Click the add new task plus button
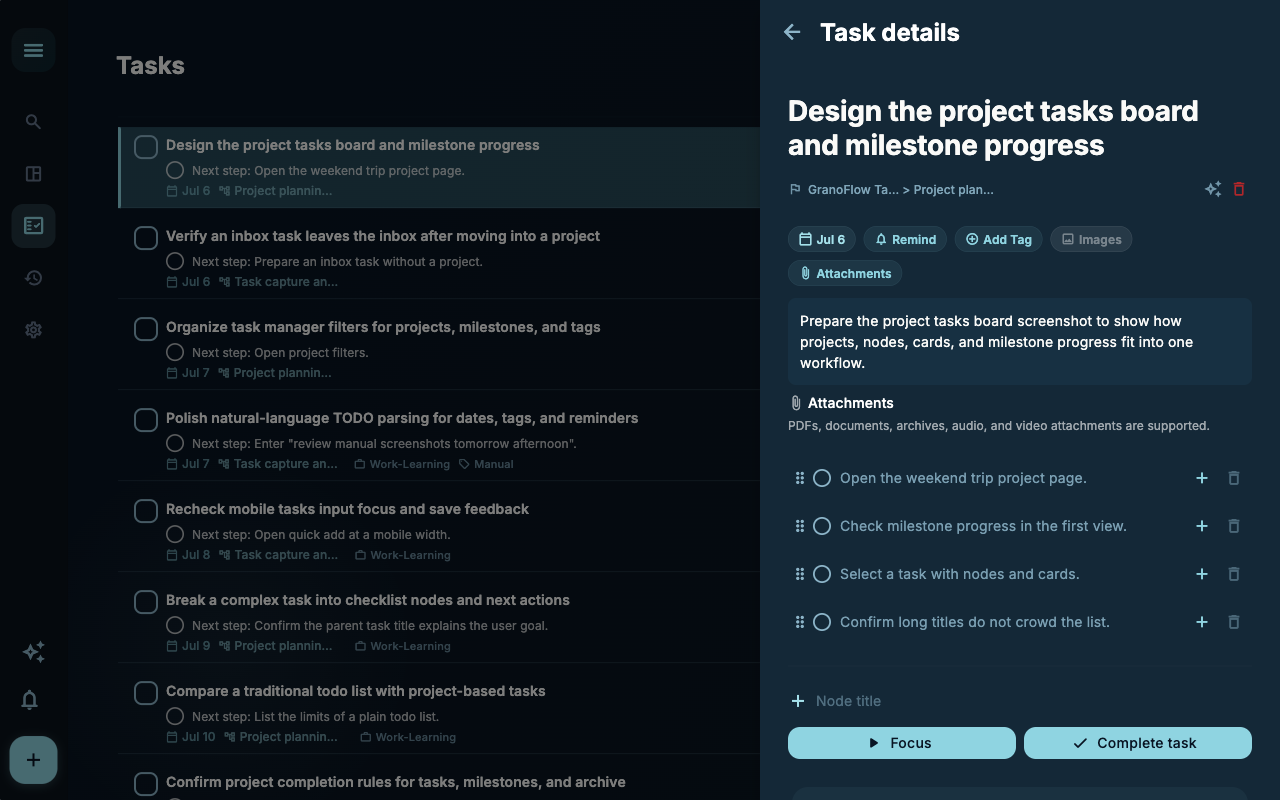 tap(33, 760)
